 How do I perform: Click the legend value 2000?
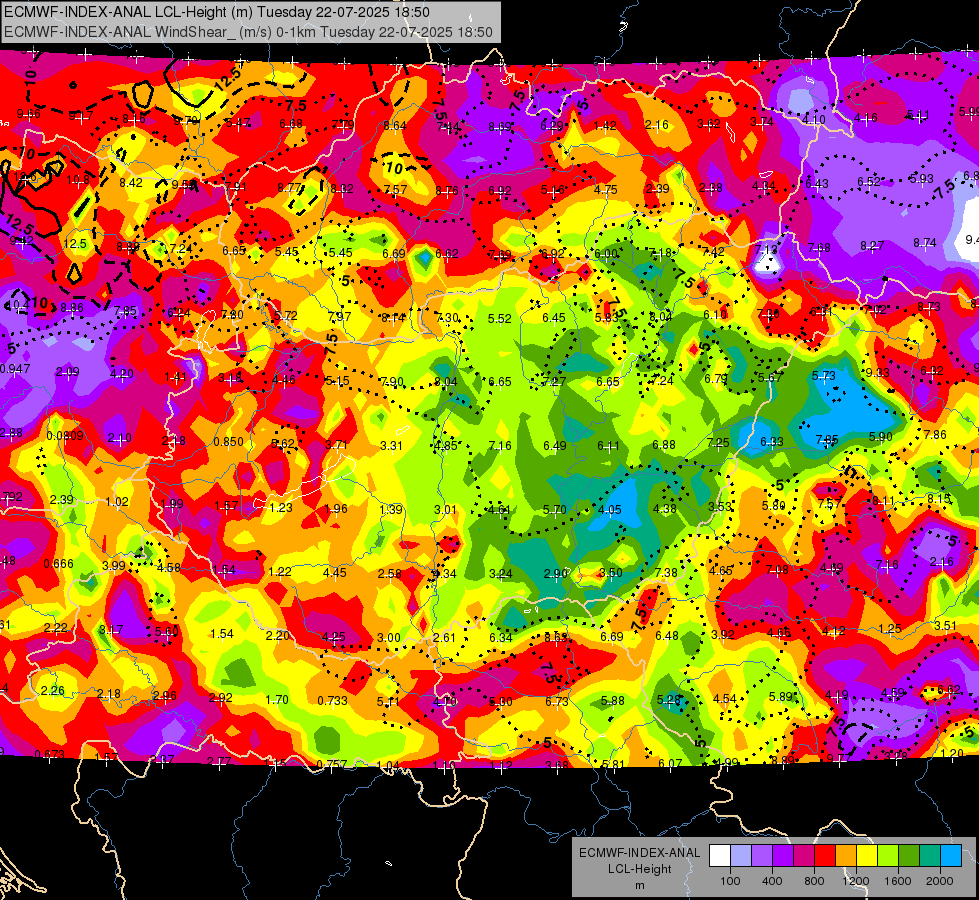click(x=940, y=881)
